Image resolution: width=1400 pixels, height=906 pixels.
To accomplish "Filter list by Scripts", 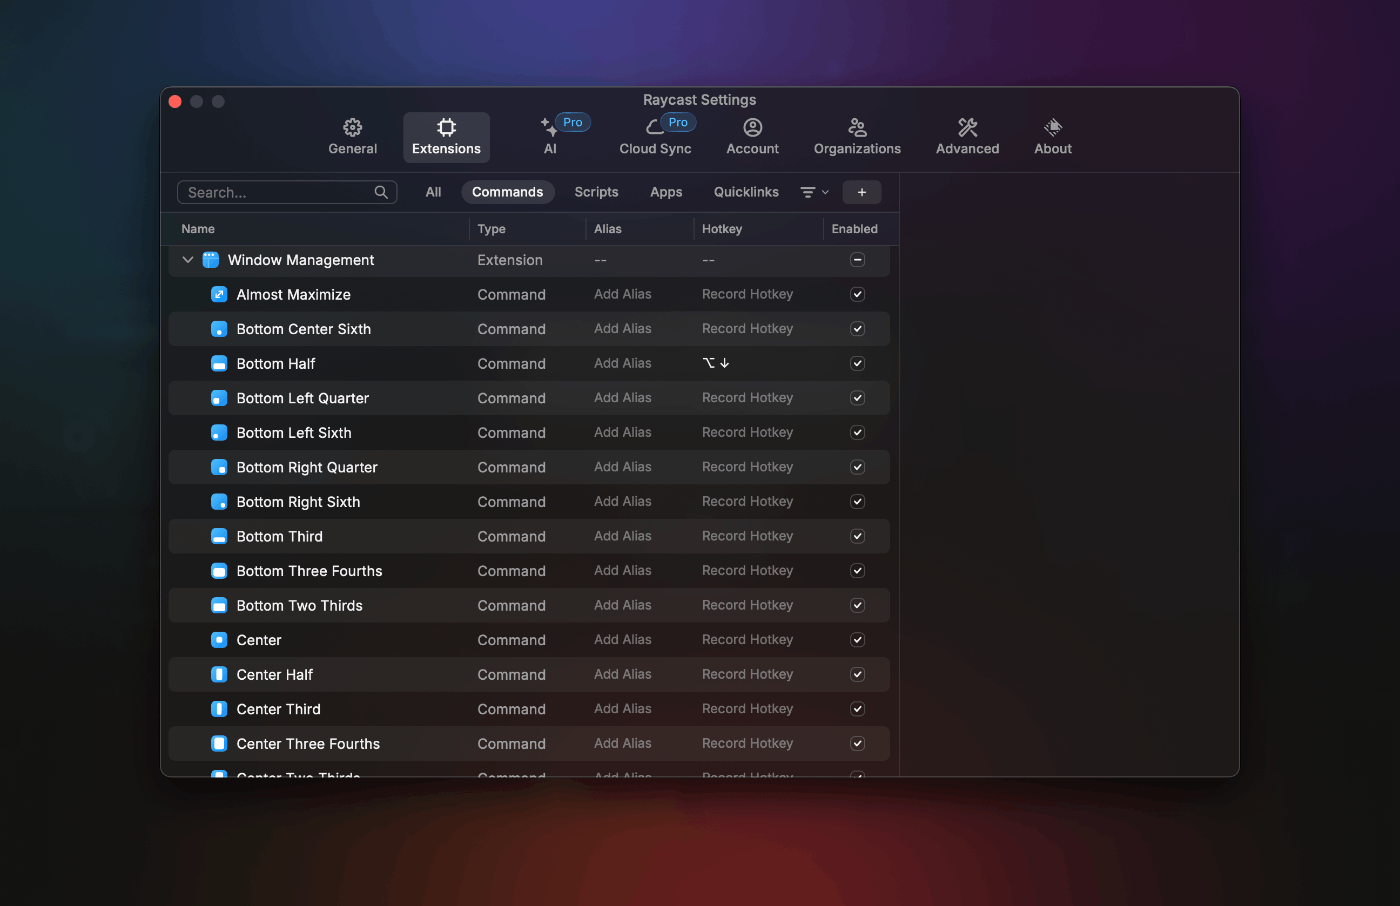I will point(596,192).
